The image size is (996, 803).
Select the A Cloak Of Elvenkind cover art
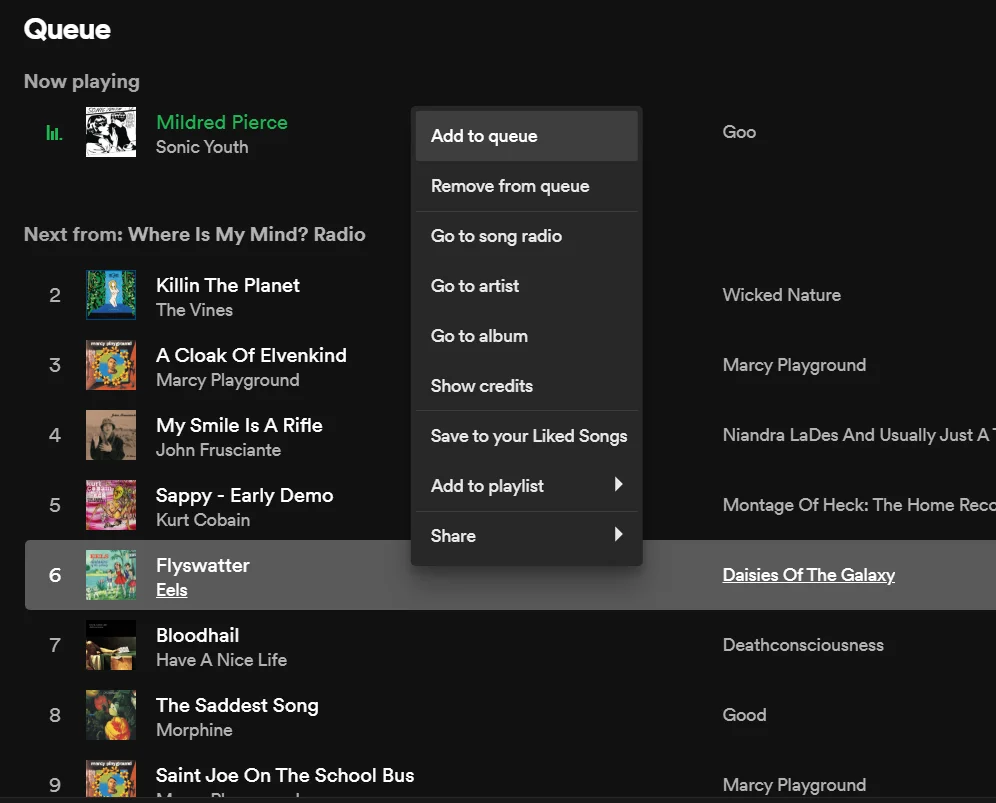111,365
